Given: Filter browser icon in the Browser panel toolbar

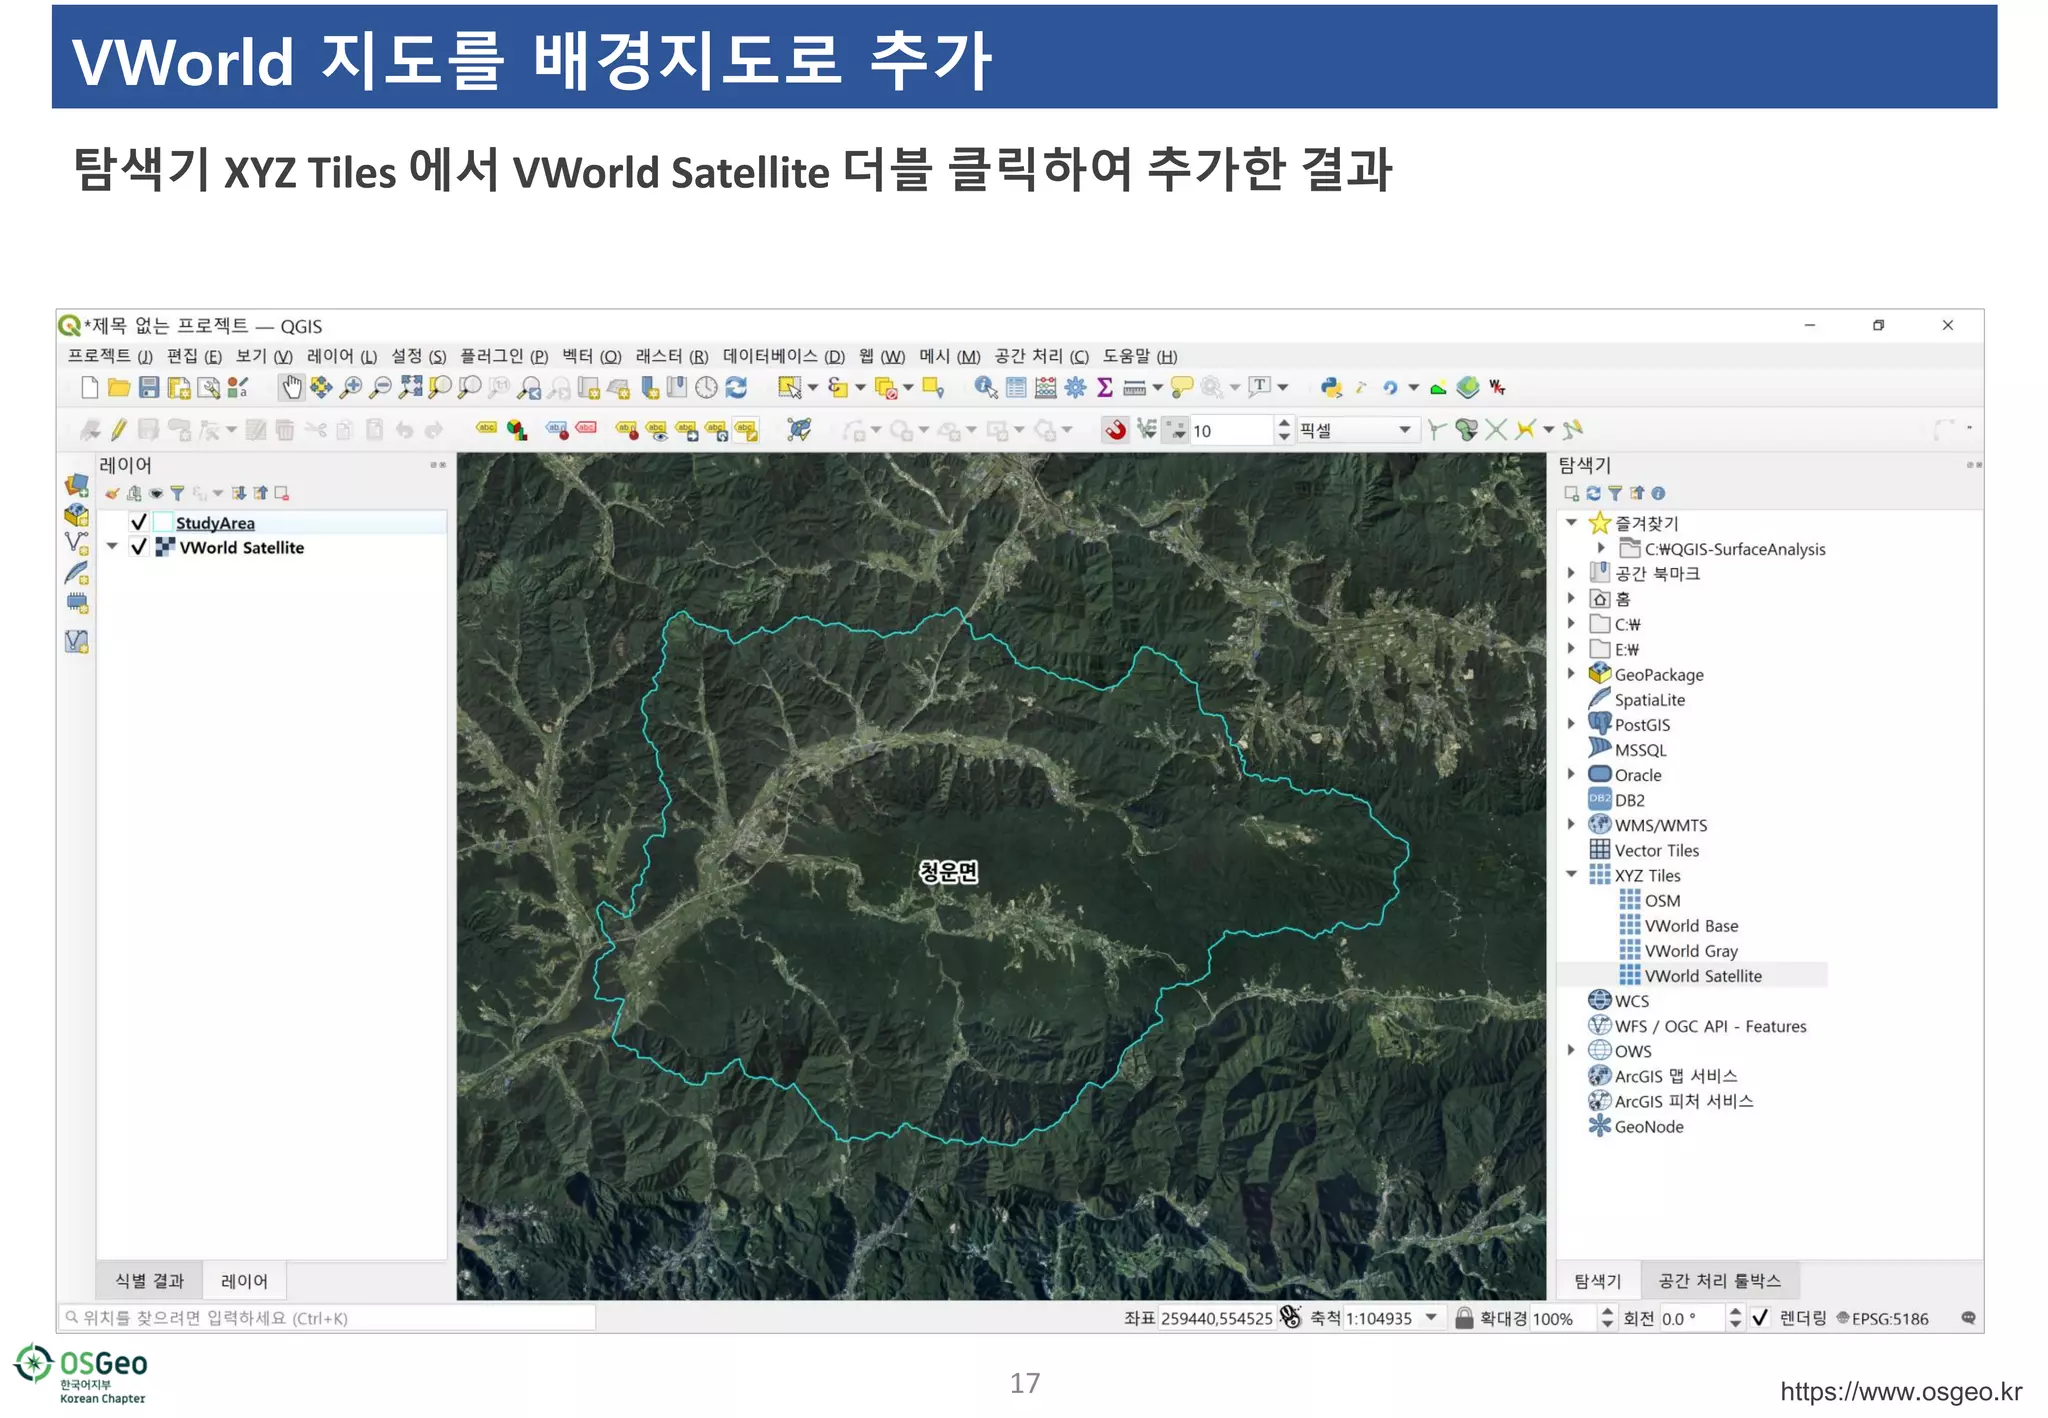Looking at the screenshot, I should pyautogui.click(x=1615, y=493).
